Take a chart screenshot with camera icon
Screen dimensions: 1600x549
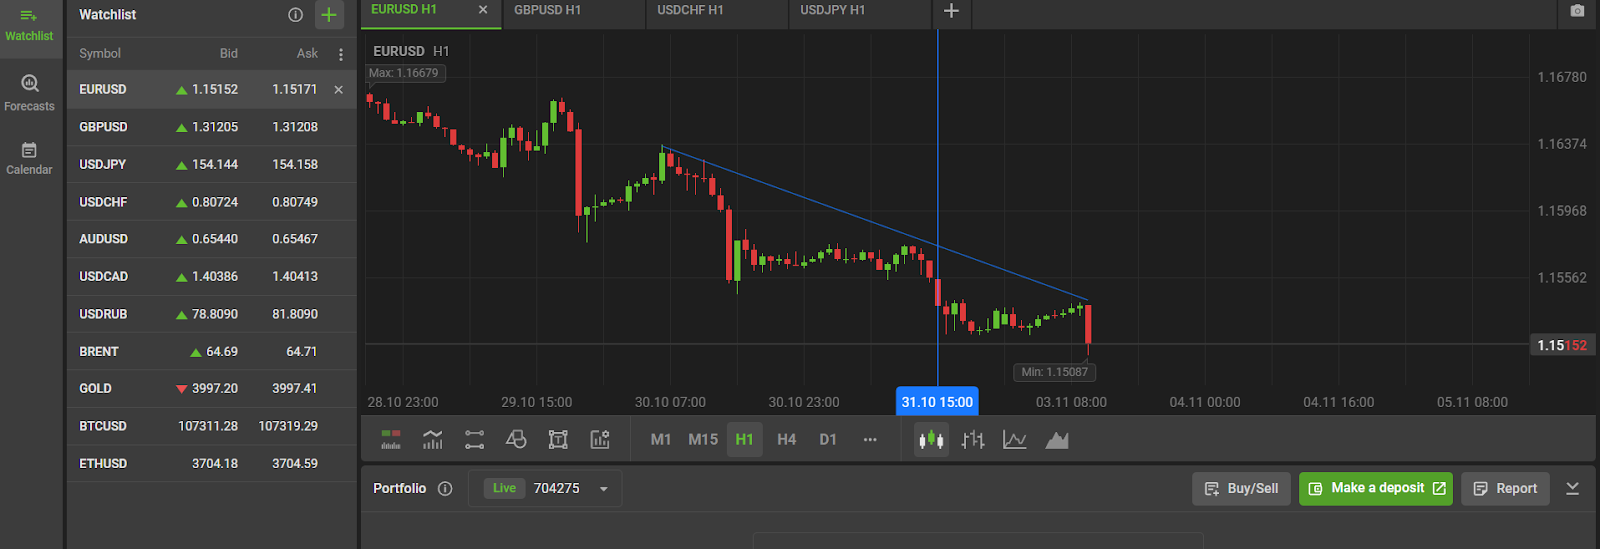1577,11
